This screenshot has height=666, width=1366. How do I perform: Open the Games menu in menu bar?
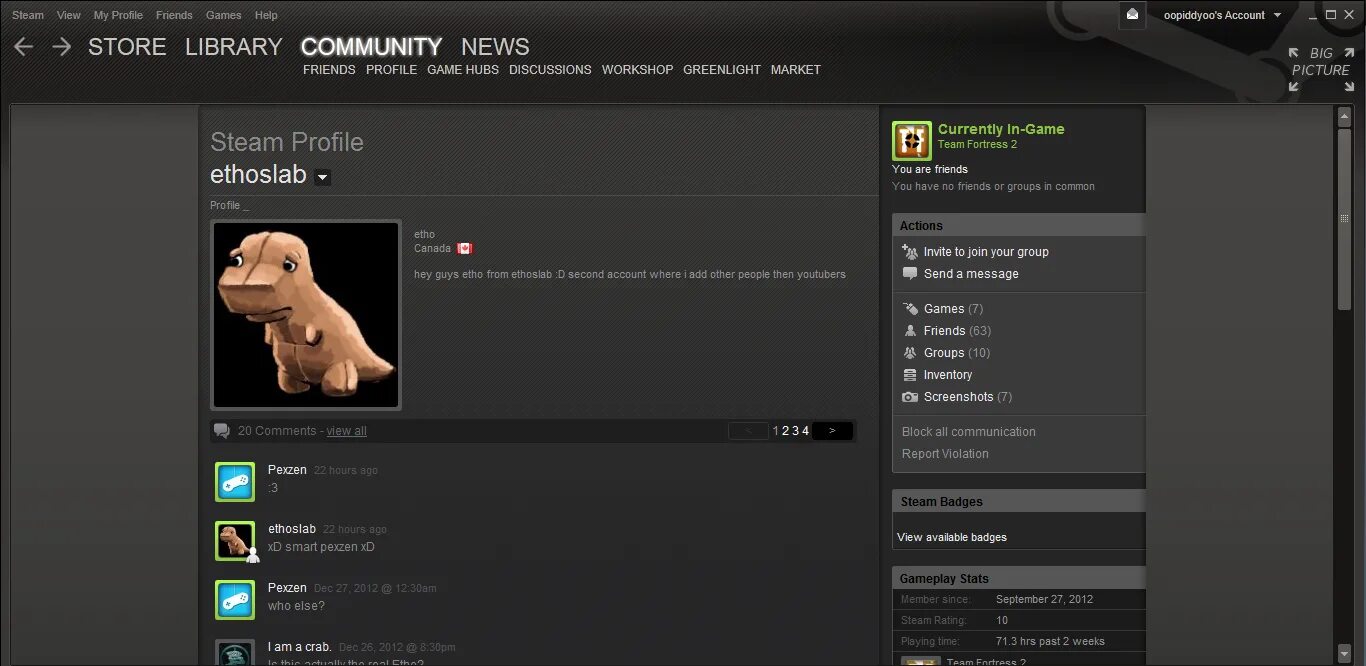click(223, 15)
